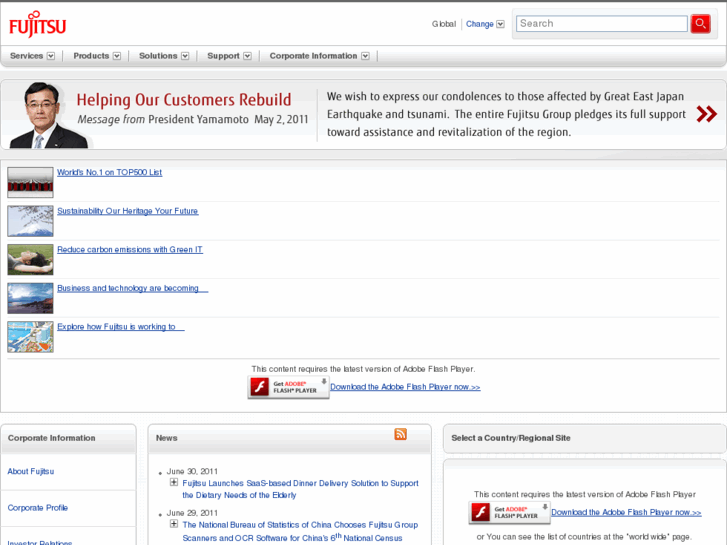Expand the June 30 SaaS news item
The height and width of the screenshot is (545, 727).
pos(174,482)
